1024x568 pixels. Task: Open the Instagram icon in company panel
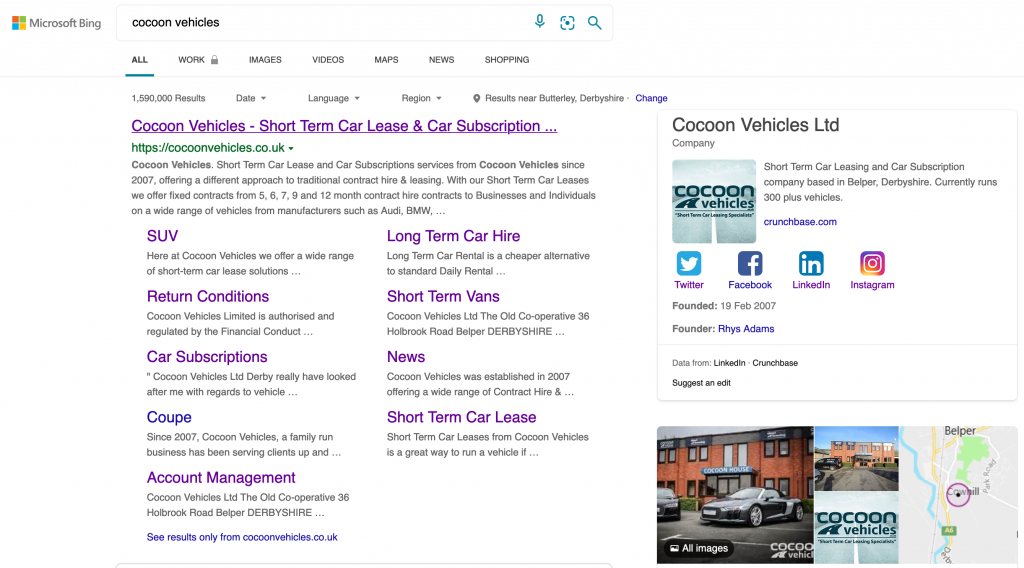(x=872, y=264)
